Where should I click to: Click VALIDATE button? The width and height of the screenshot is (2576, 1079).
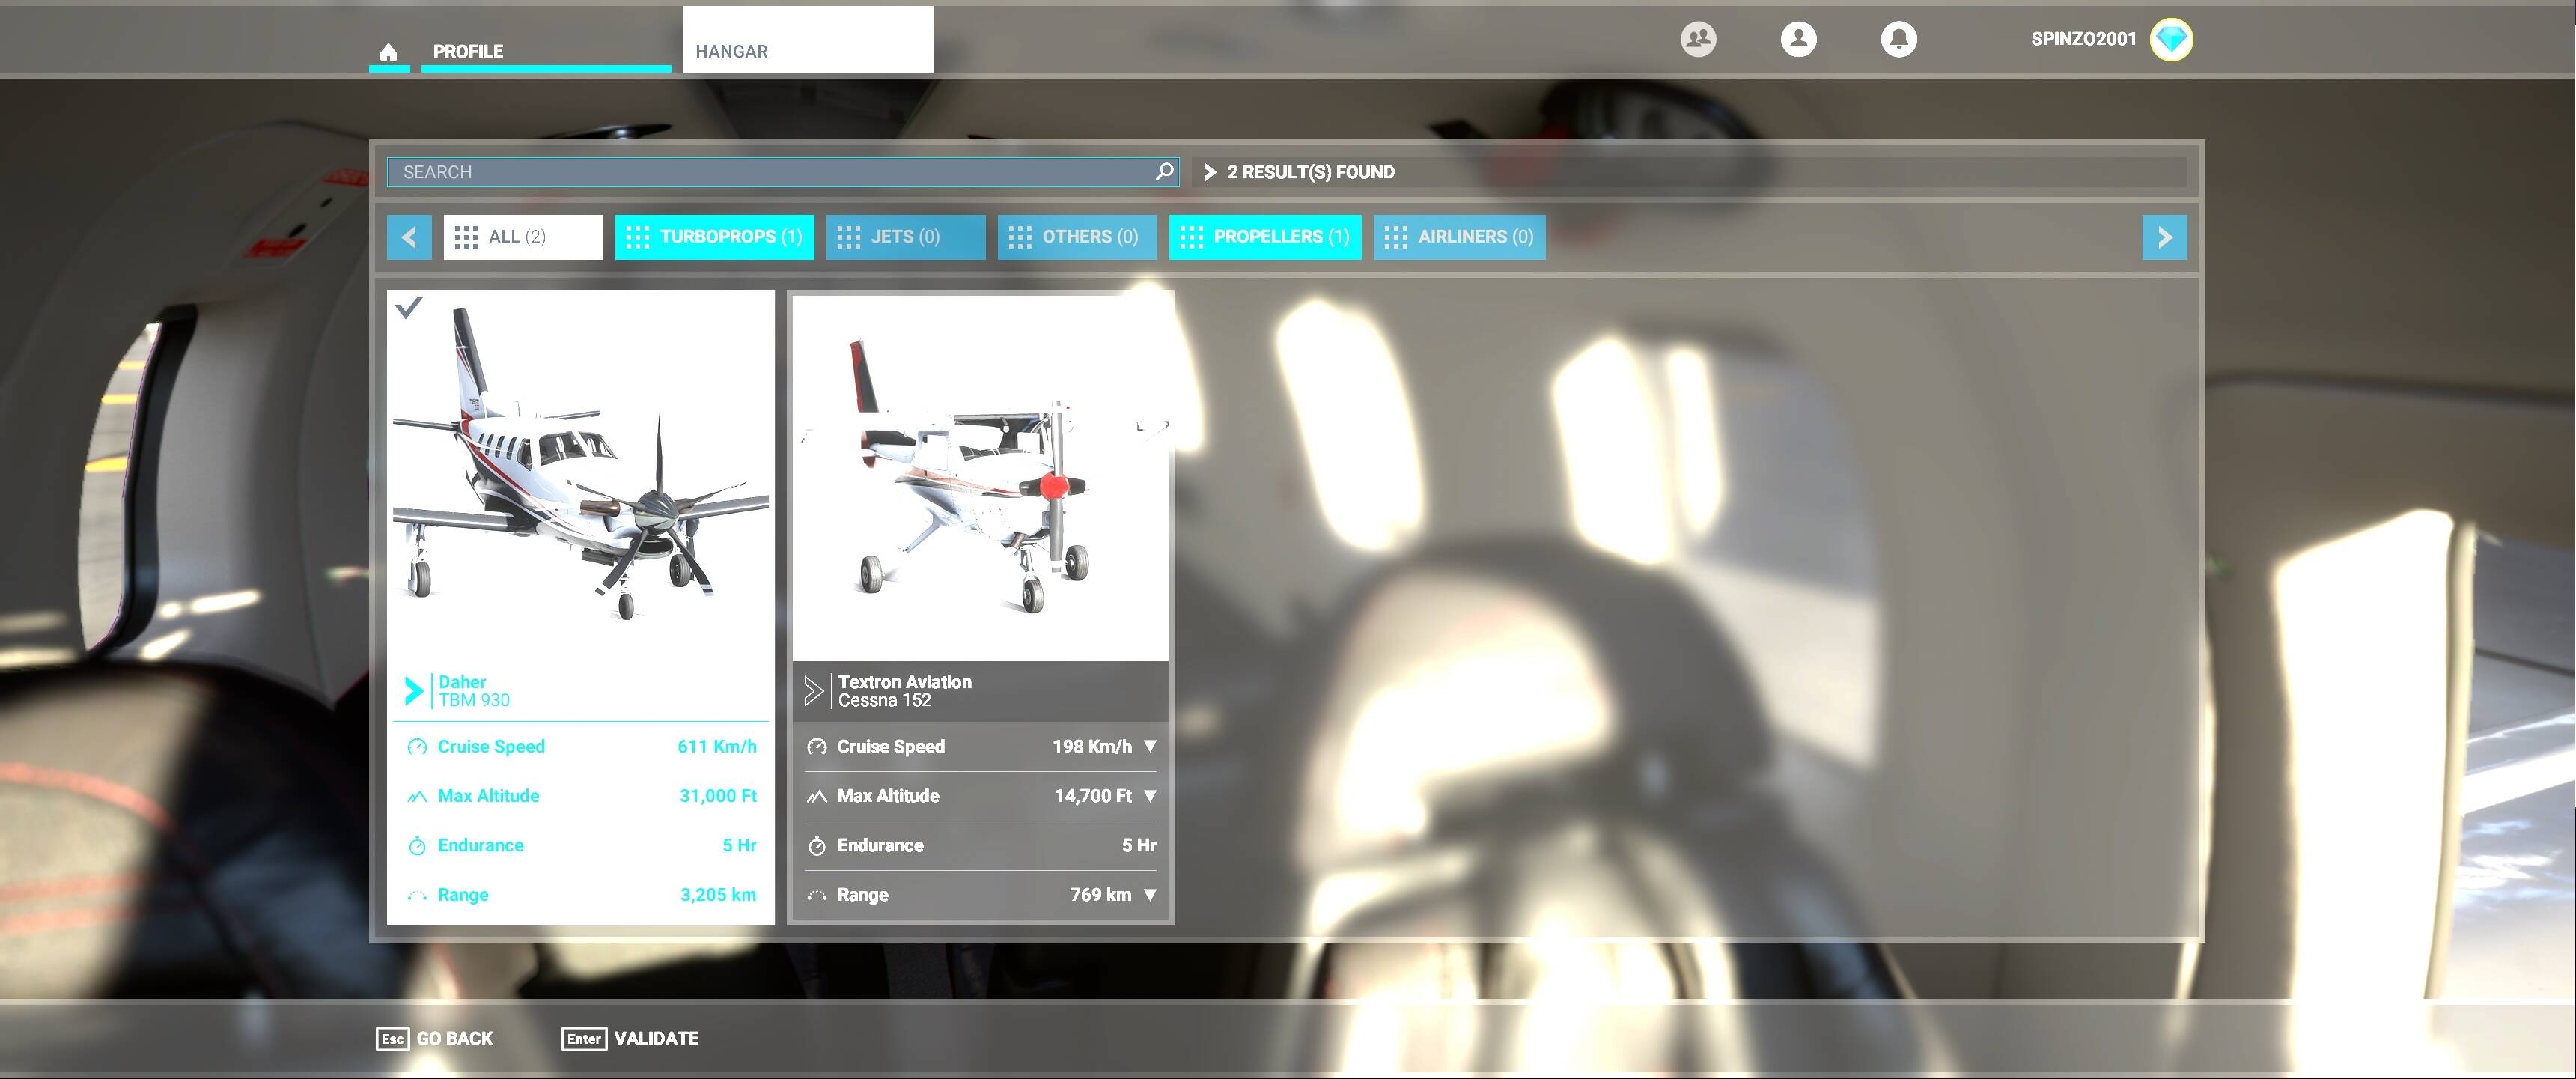pyautogui.click(x=631, y=1038)
